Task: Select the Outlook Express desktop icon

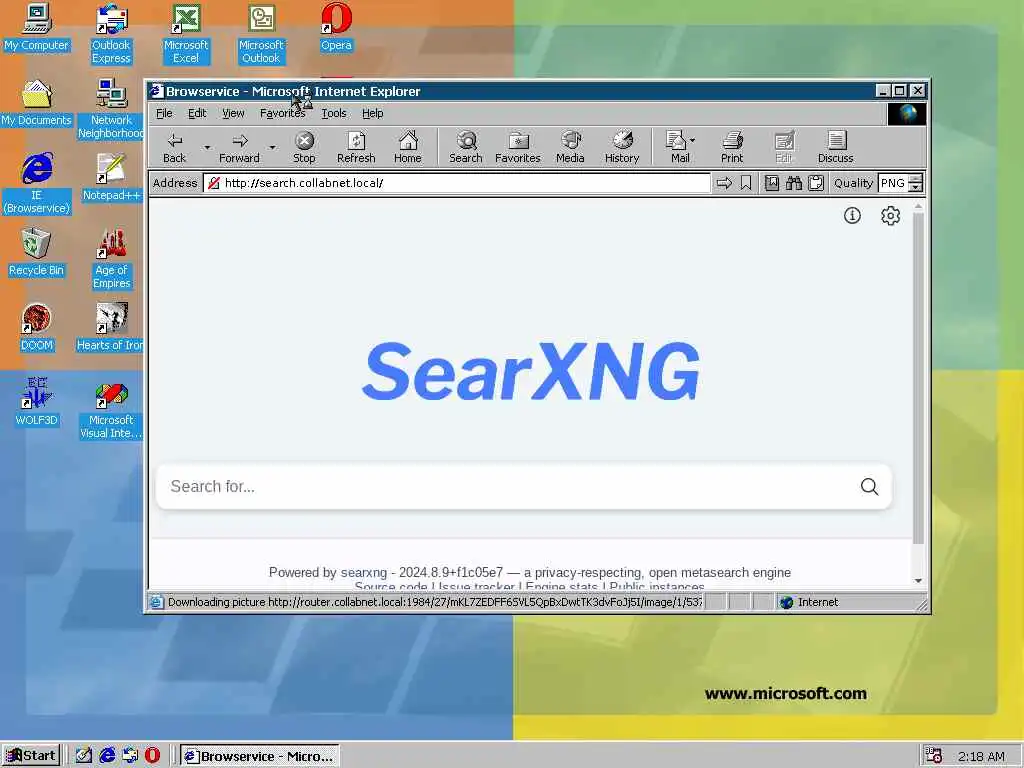Action: point(111,34)
